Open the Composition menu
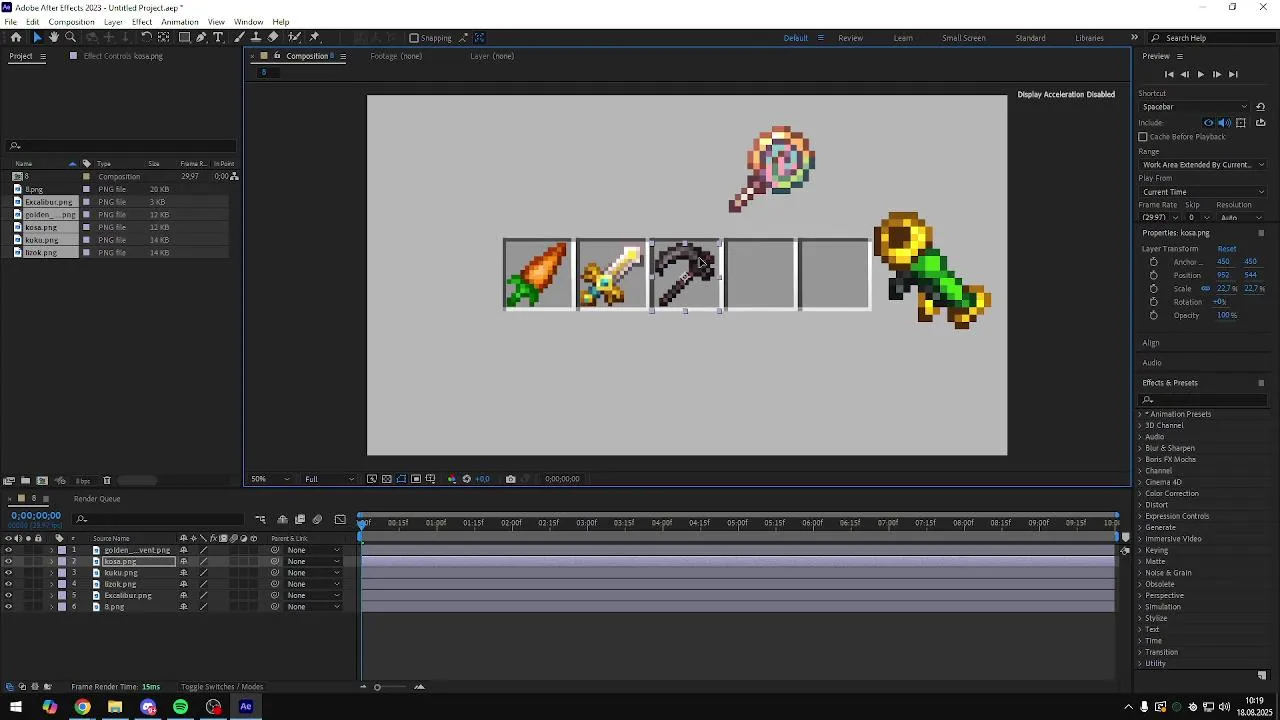 [x=71, y=22]
